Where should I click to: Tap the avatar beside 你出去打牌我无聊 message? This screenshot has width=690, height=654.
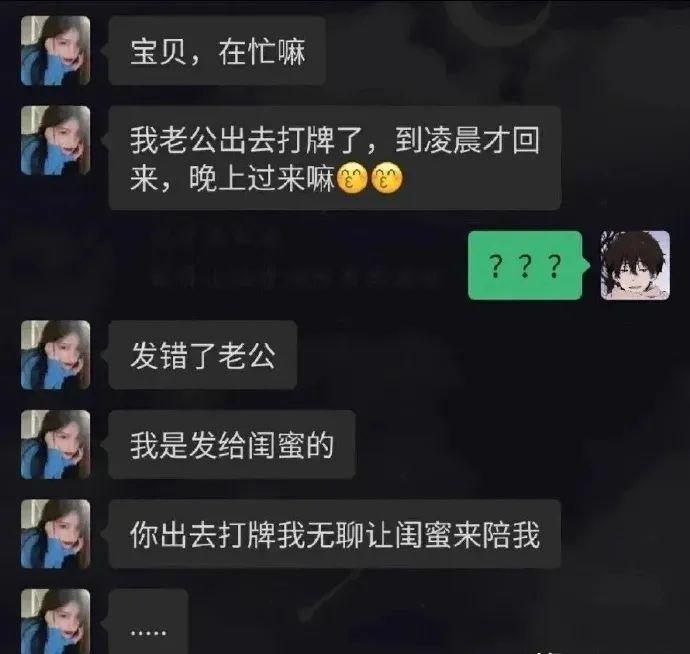tap(55, 534)
